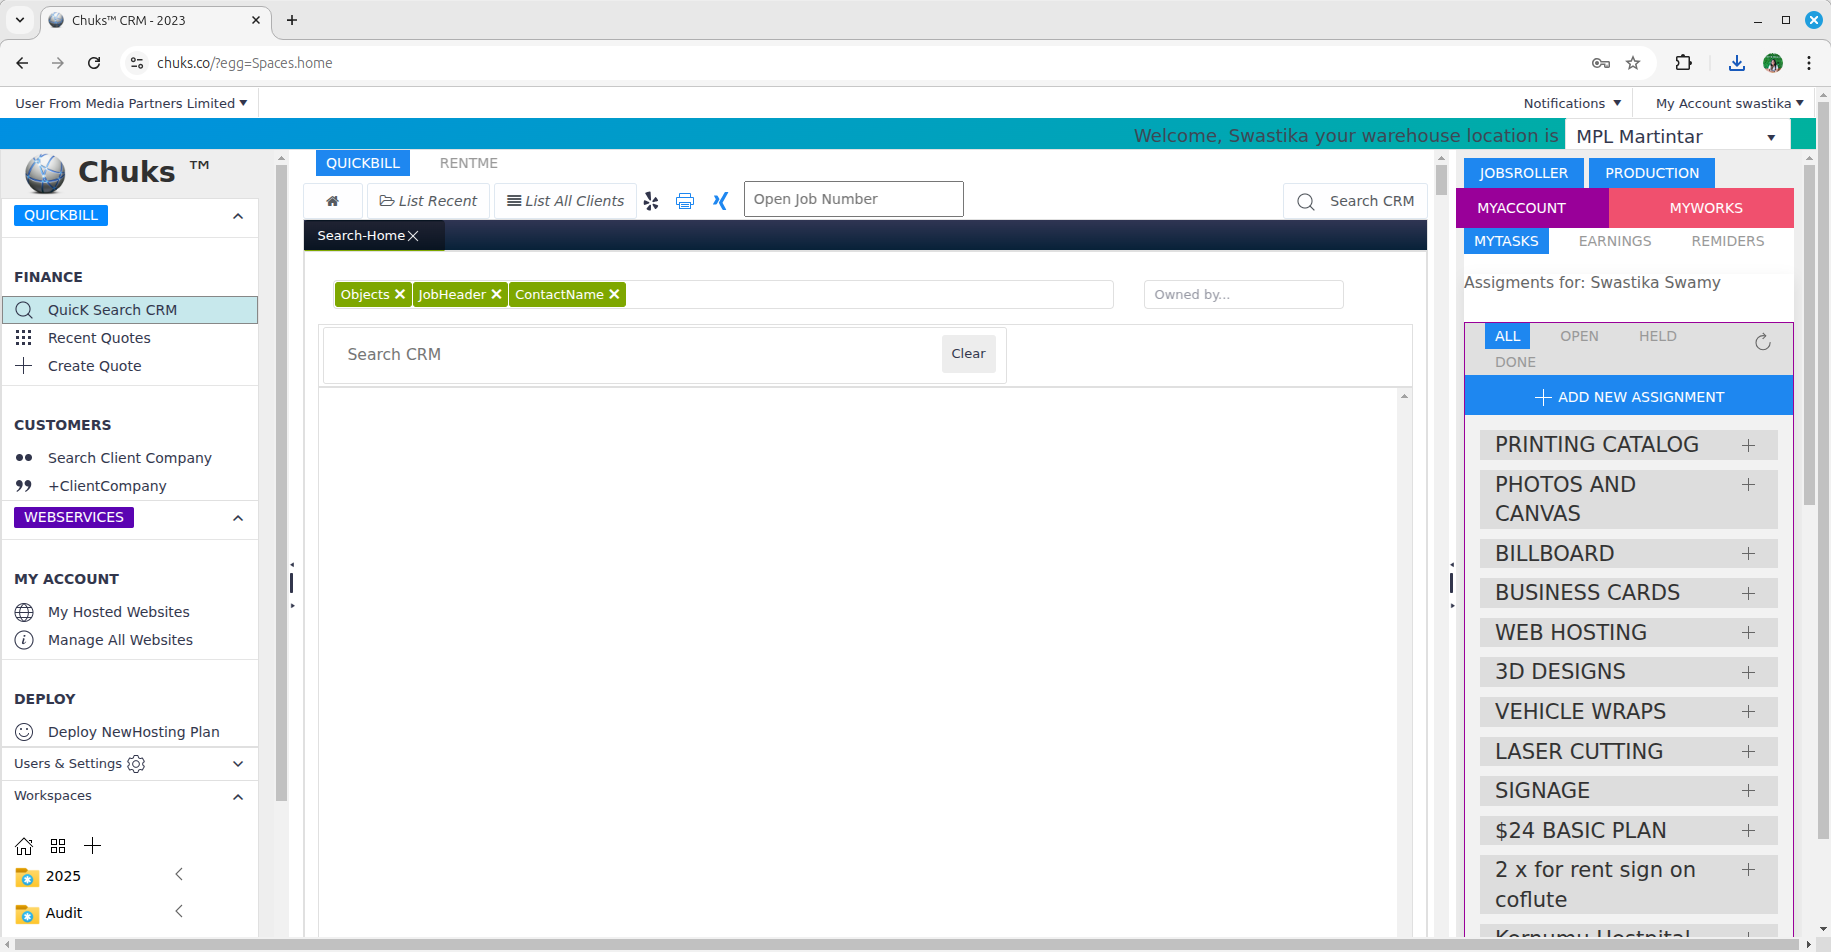The image size is (1831, 952).
Task: Expand the Users & Settings section
Action: coord(238,764)
